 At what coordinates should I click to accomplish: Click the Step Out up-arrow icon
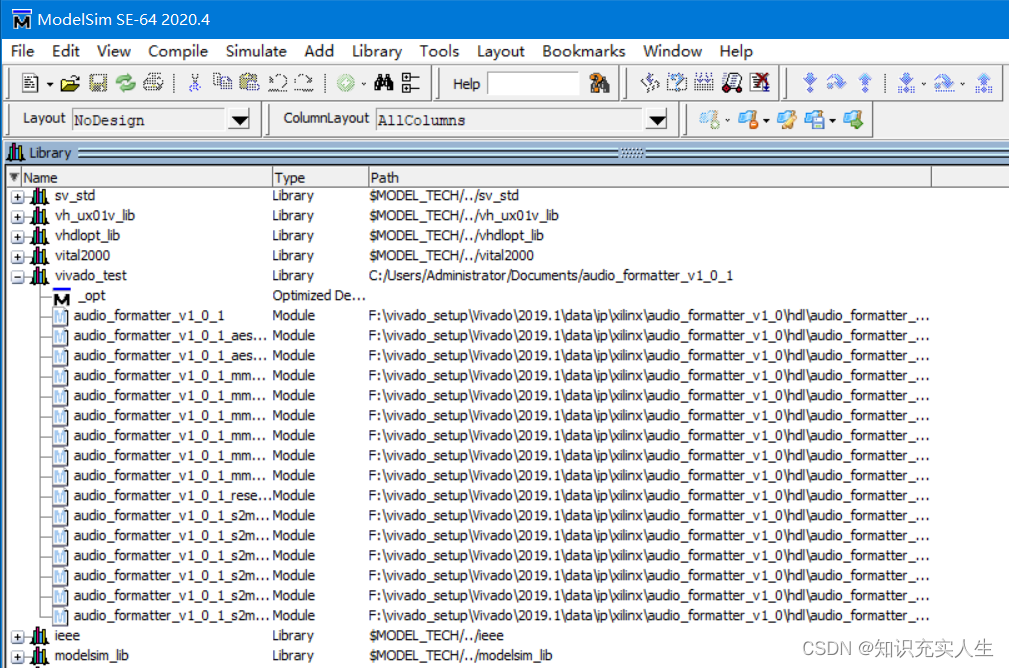tap(866, 82)
